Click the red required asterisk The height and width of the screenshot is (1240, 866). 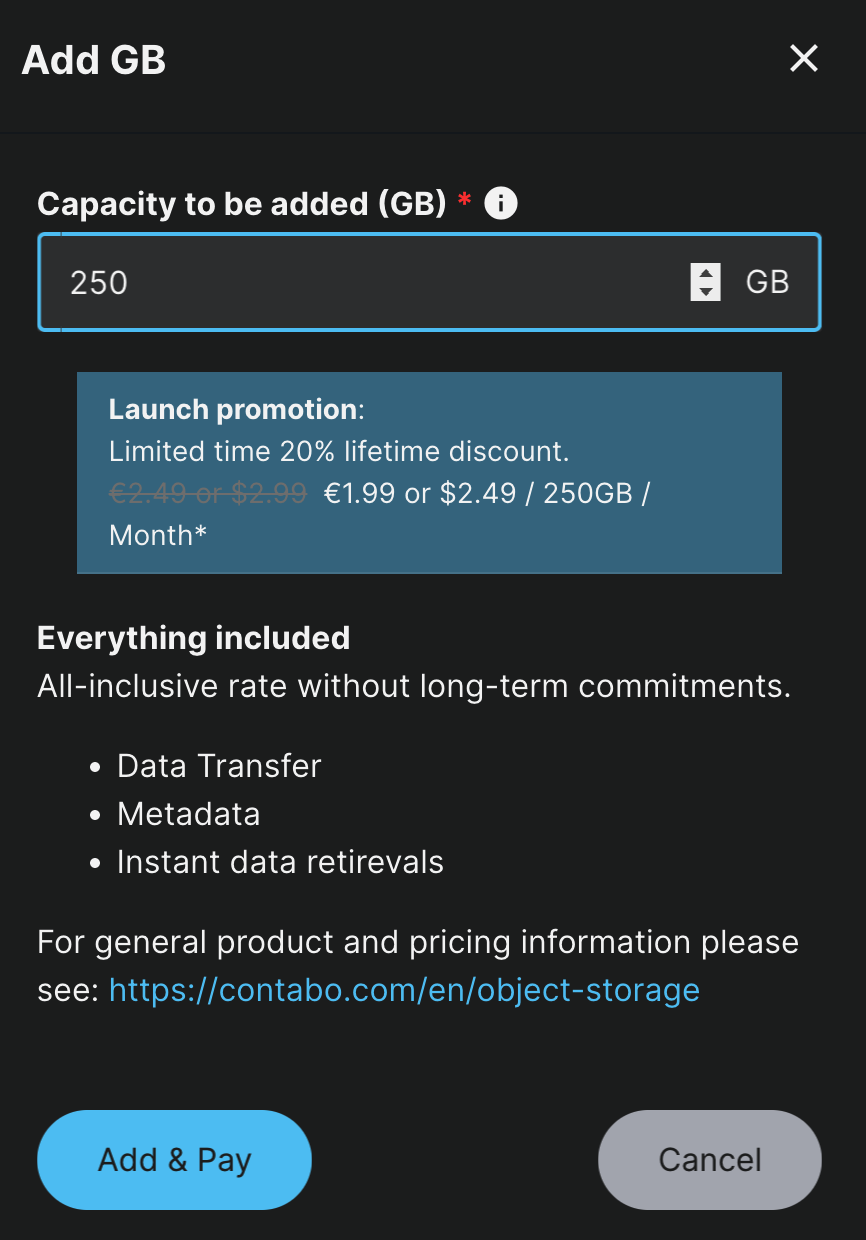(464, 200)
